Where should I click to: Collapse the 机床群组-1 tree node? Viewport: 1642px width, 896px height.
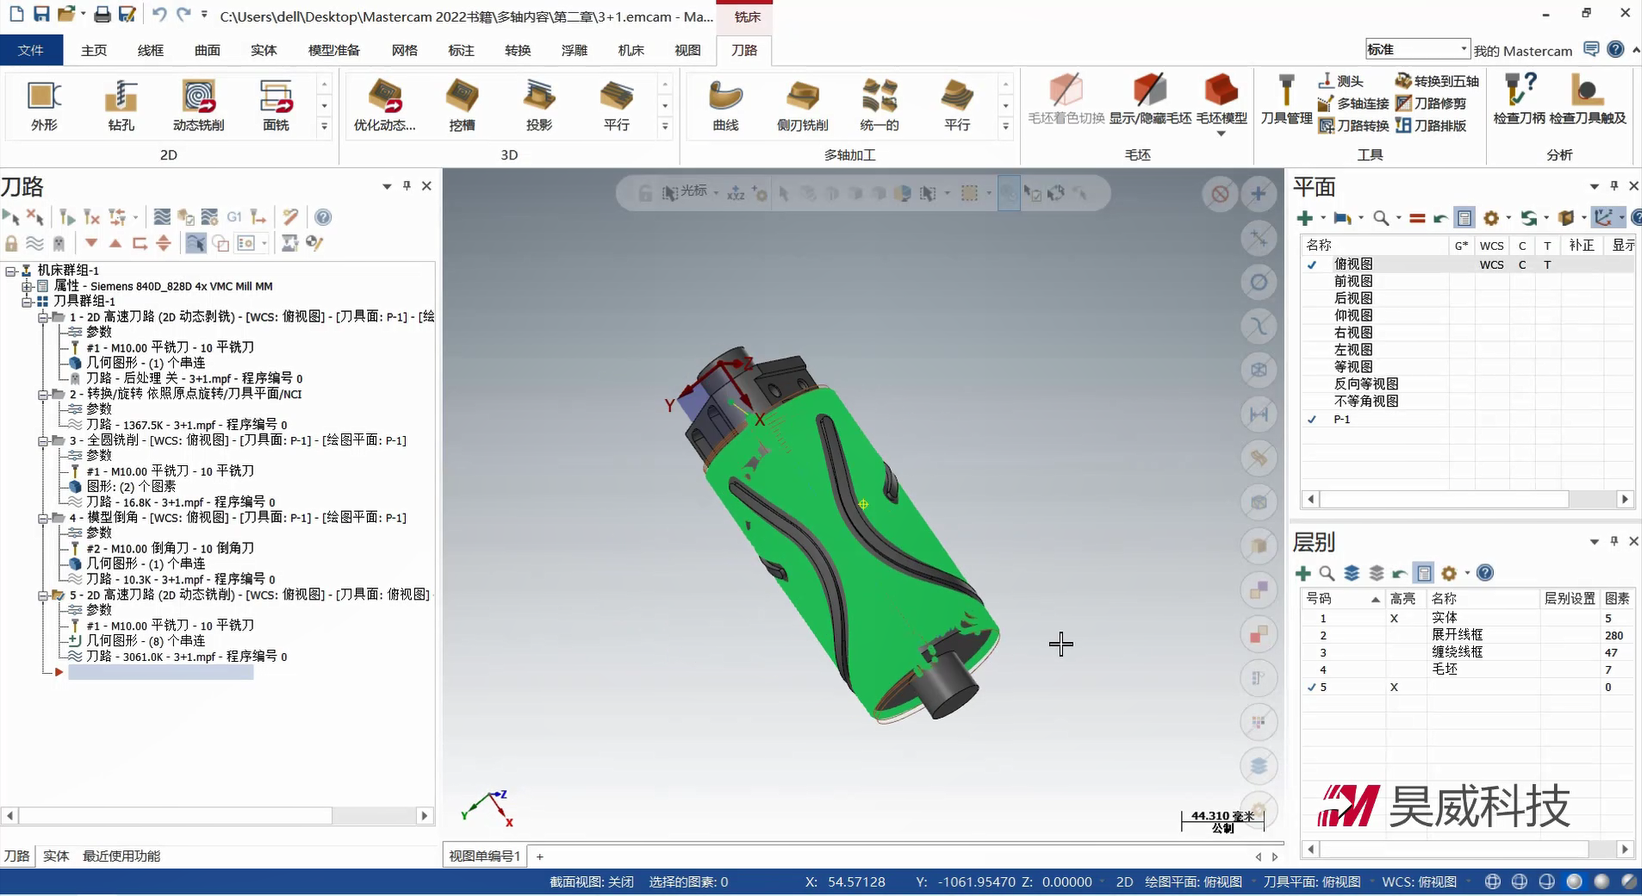tap(11, 270)
